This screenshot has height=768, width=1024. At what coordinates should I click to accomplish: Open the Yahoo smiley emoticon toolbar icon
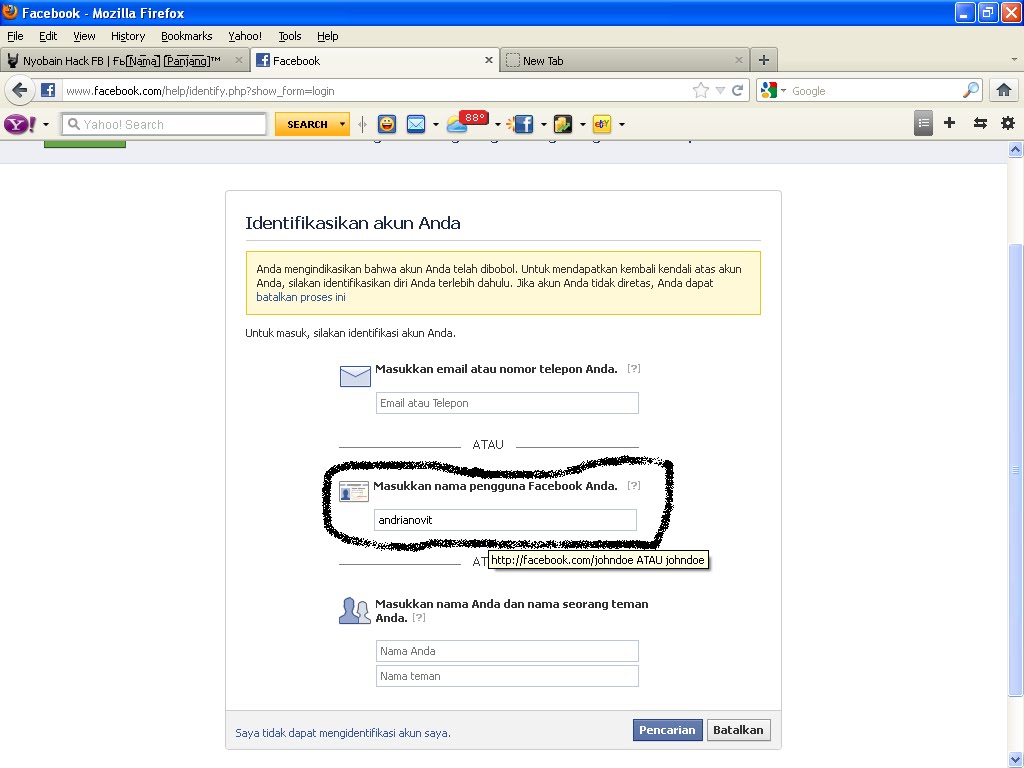pos(387,123)
